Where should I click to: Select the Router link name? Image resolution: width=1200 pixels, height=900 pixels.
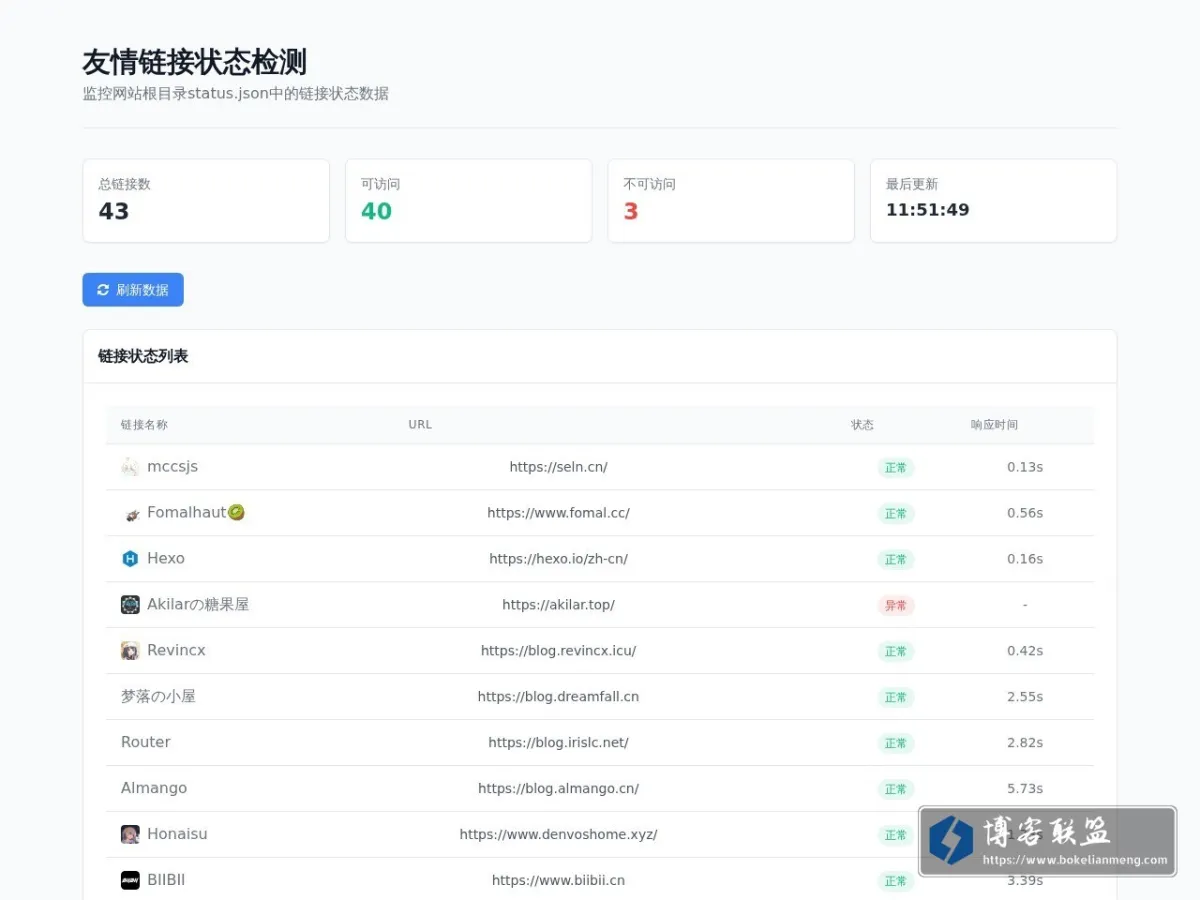[x=146, y=743]
